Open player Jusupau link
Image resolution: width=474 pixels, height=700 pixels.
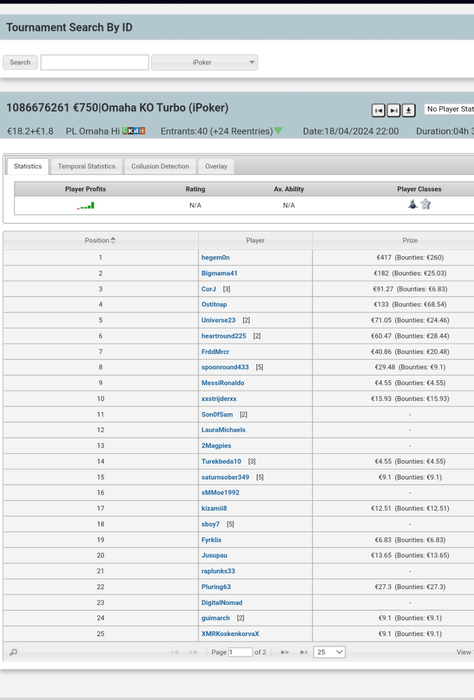pos(214,555)
